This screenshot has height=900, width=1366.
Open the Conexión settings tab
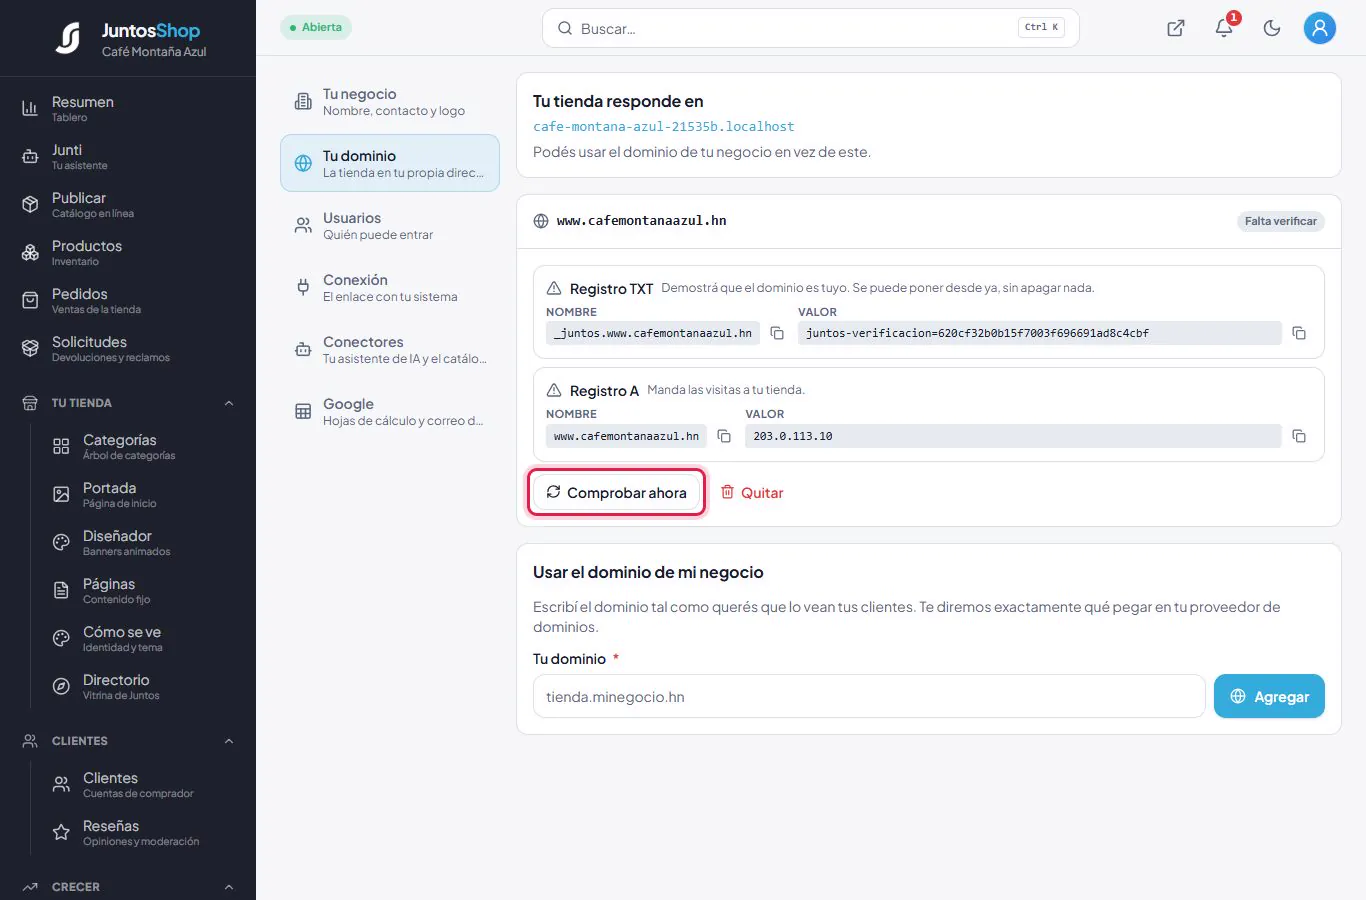(390, 287)
